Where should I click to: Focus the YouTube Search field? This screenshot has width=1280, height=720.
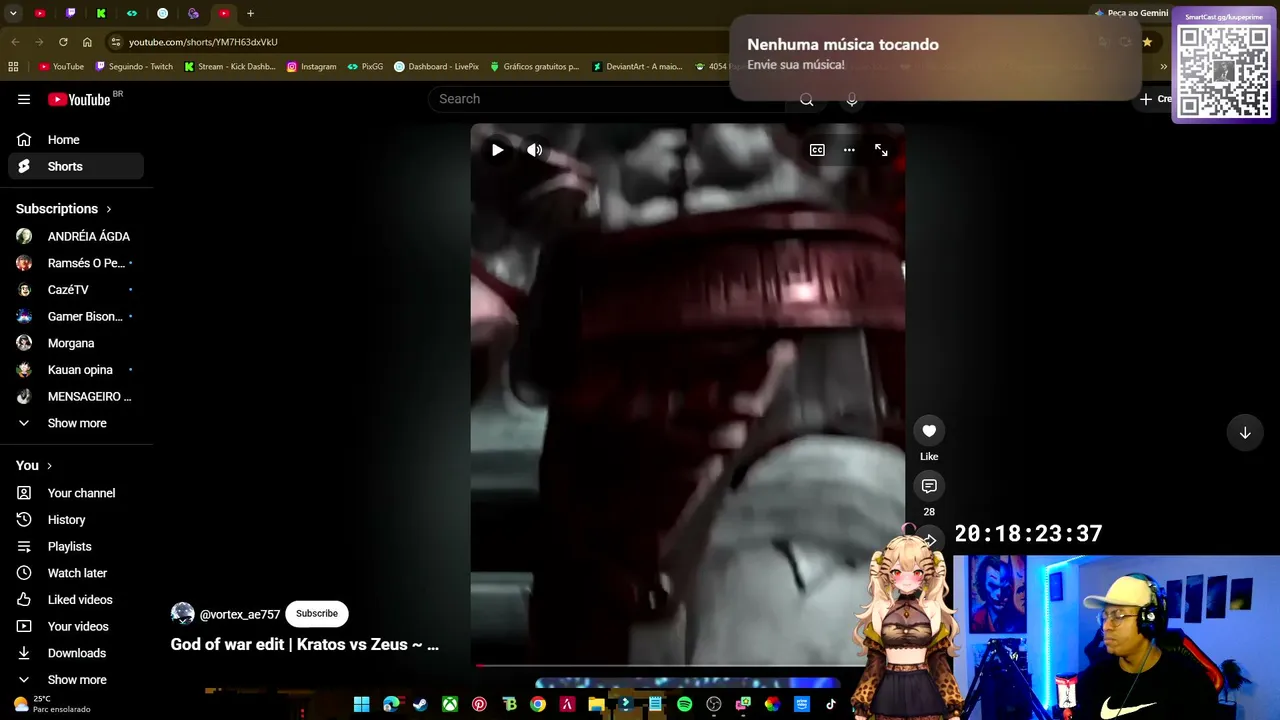coord(607,99)
